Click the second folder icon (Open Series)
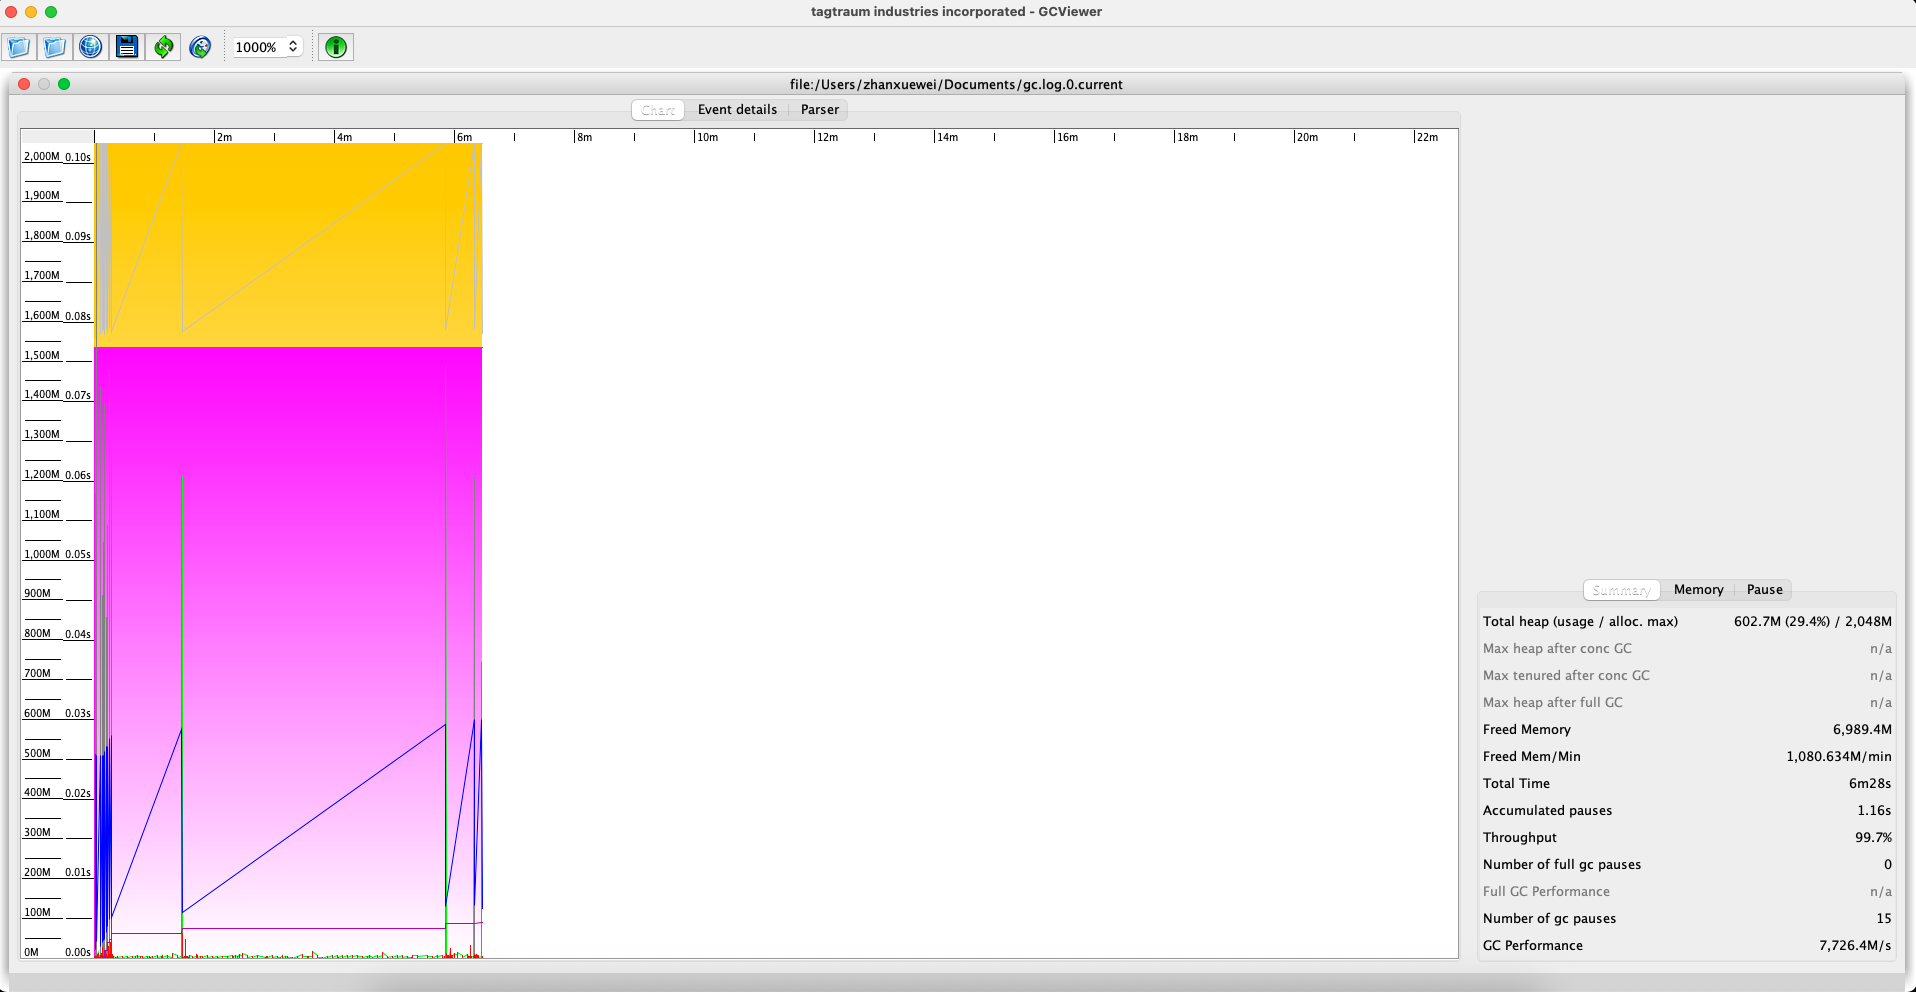The image size is (1916, 992). coord(55,47)
